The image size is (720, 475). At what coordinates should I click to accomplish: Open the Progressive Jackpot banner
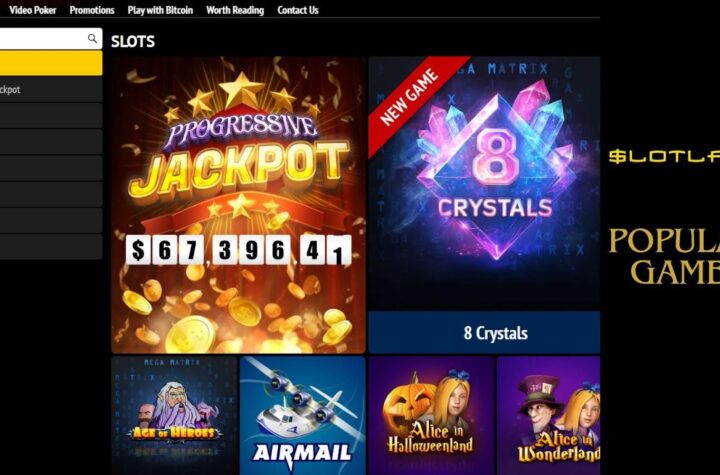point(238,205)
